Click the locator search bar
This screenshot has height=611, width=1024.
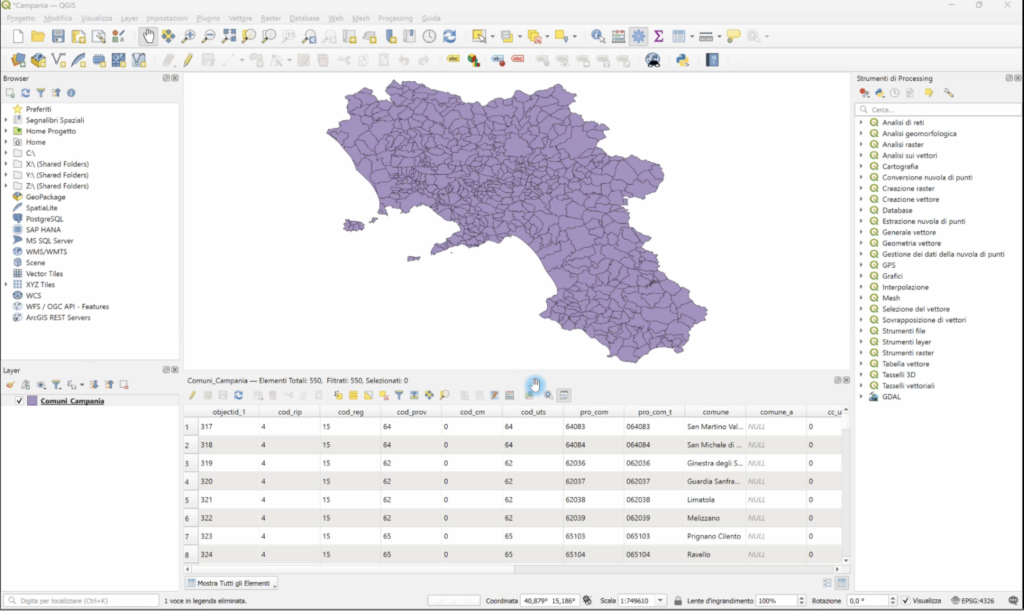[x=82, y=601]
